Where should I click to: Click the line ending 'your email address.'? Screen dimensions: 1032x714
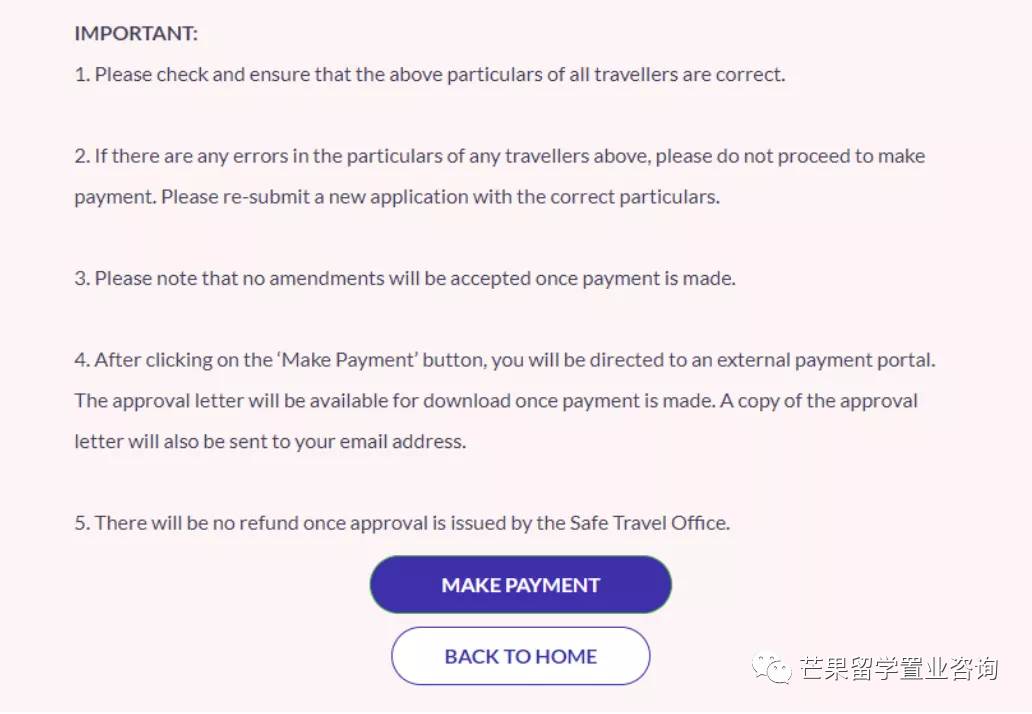[x=270, y=441]
